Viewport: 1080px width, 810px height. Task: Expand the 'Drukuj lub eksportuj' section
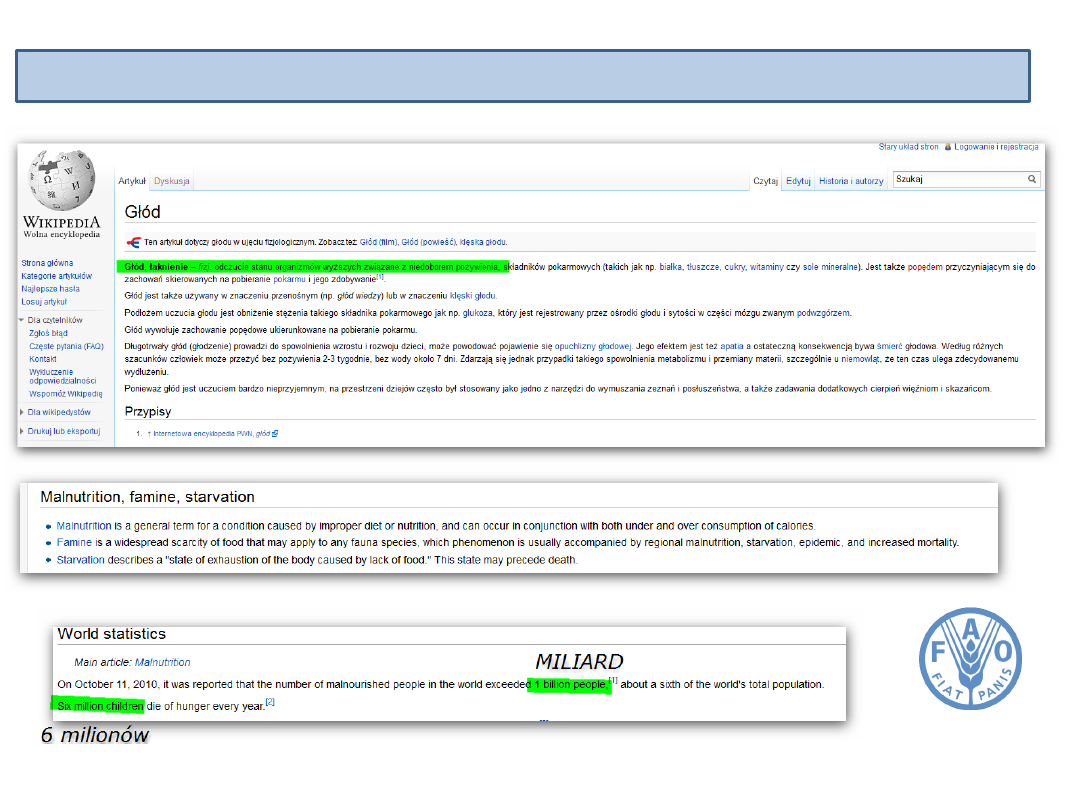pyautogui.click(x=22, y=431)
